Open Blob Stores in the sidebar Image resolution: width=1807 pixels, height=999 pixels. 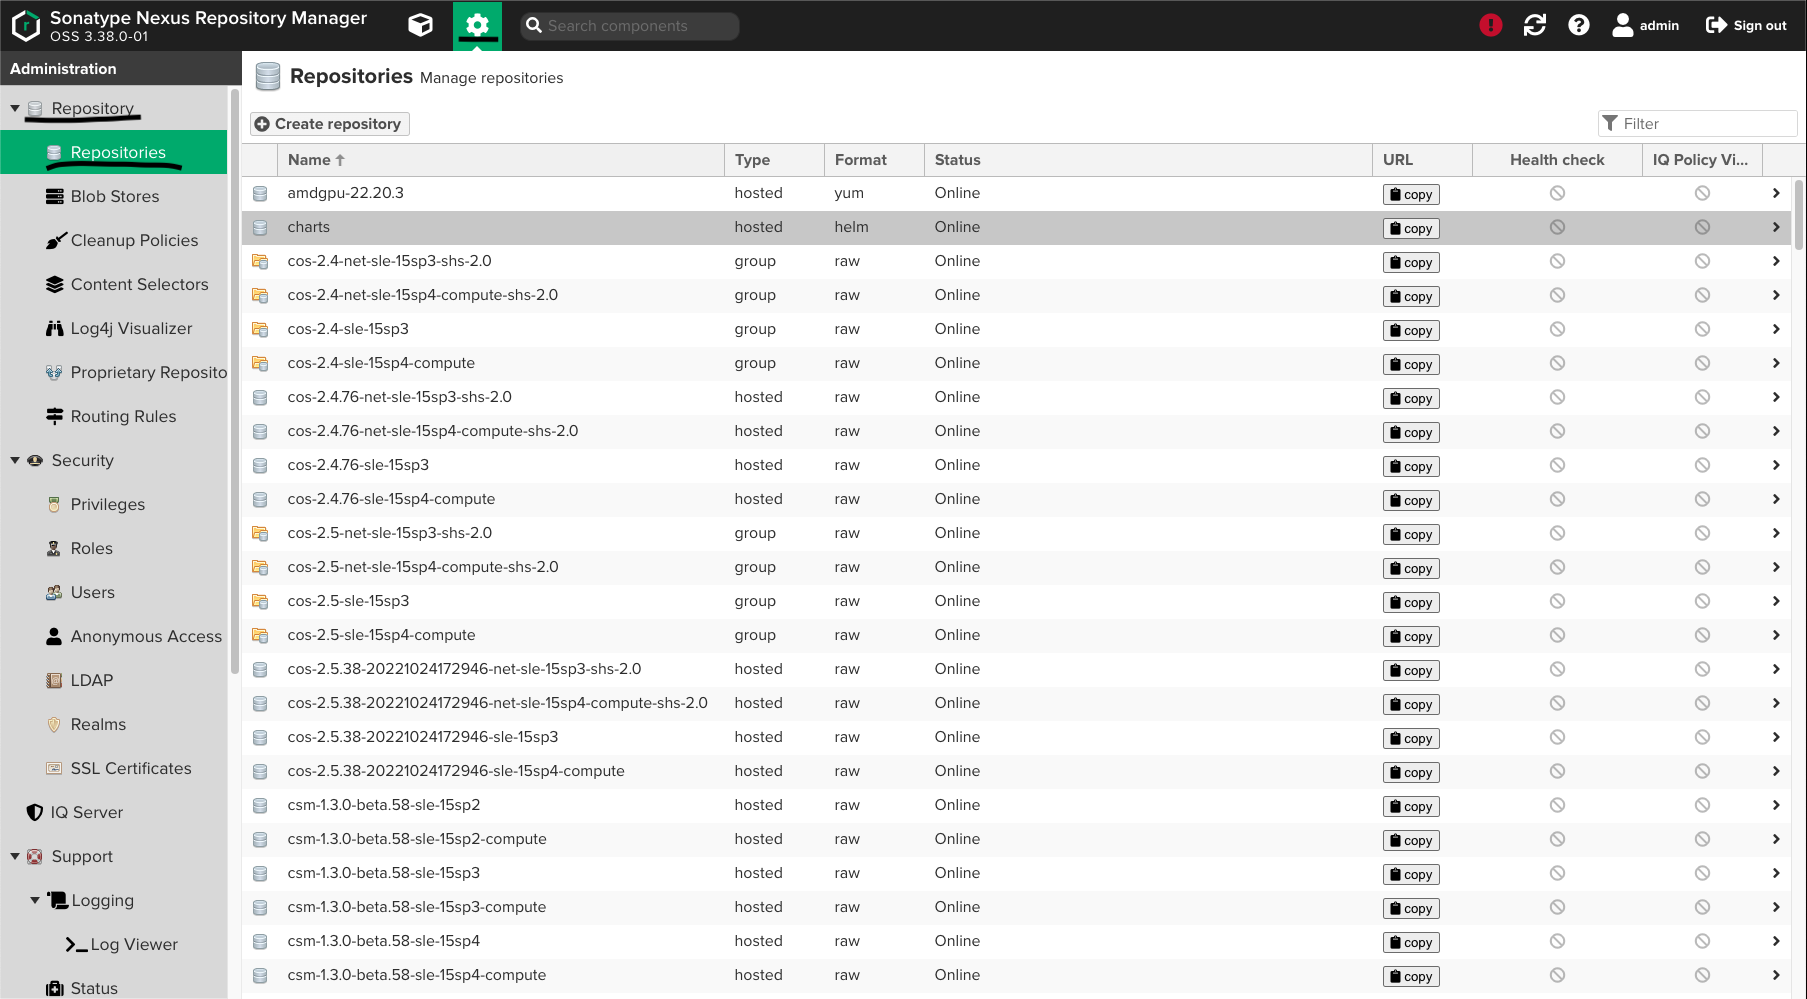(x=114, y=196)
